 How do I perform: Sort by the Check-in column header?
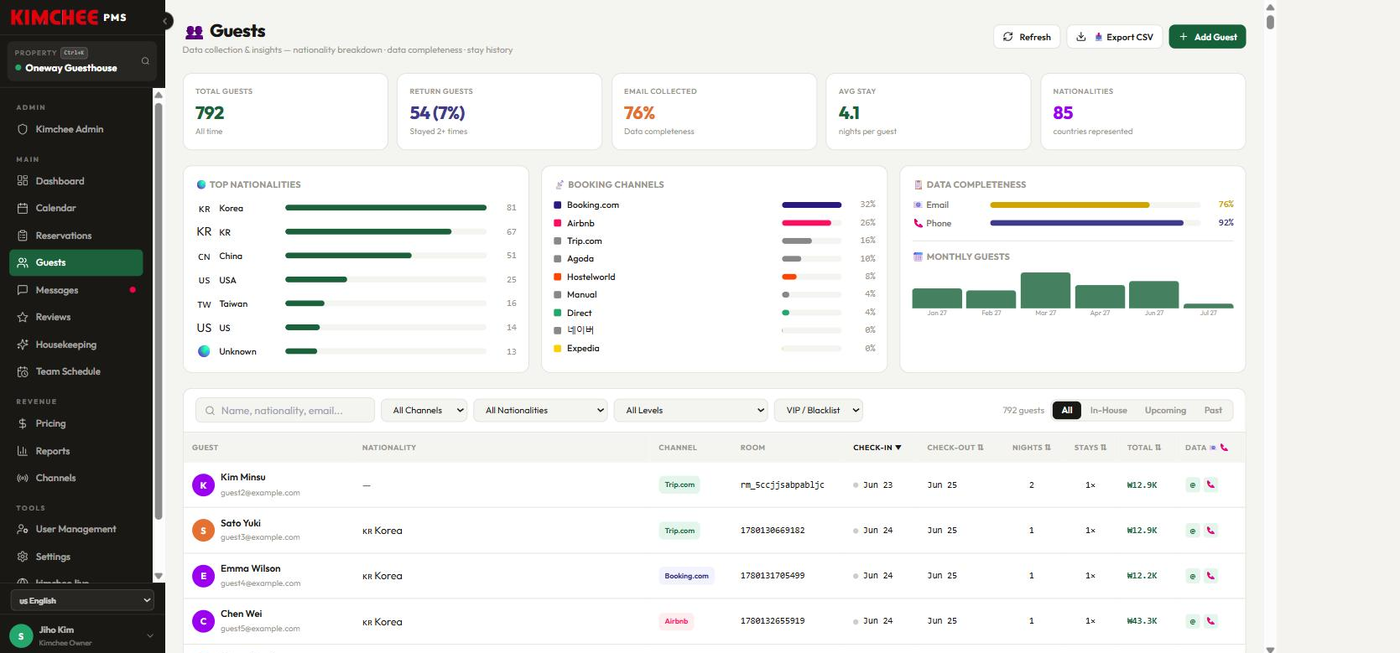click(877, 447)
